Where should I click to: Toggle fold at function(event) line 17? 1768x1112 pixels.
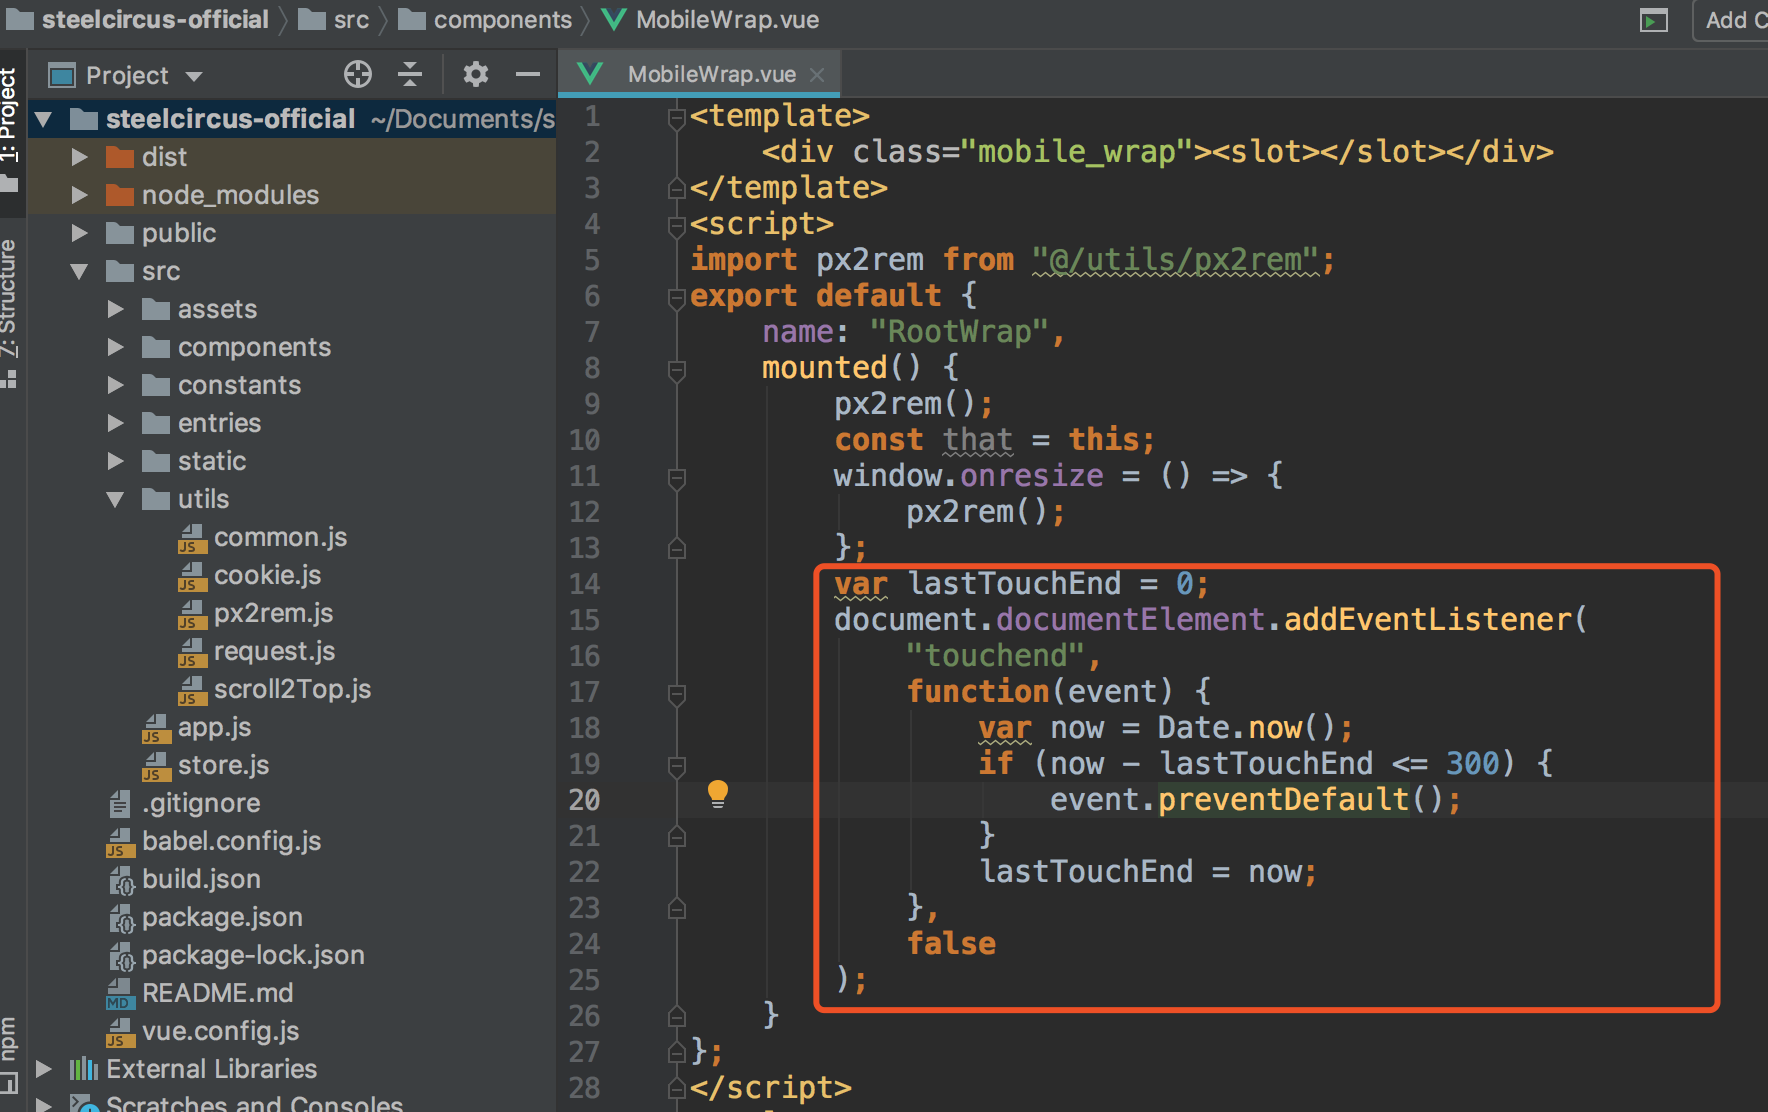[x=677, y=694]
